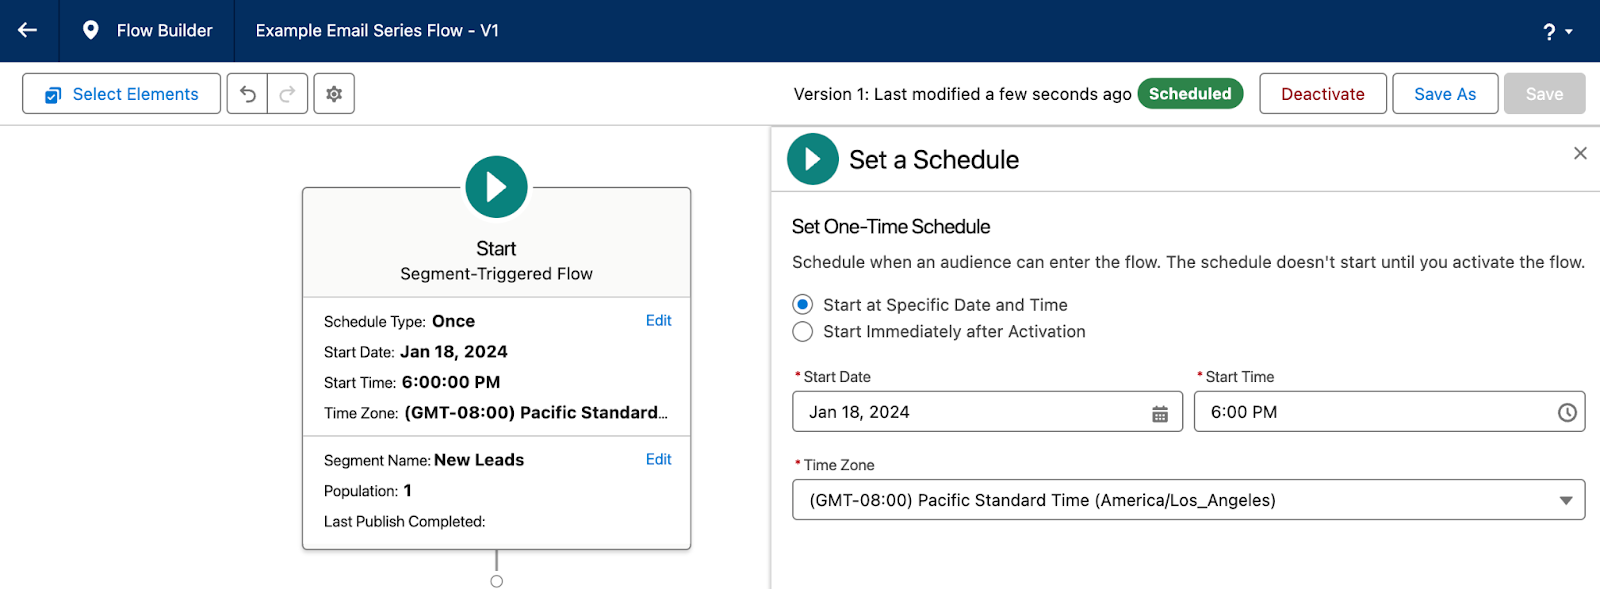Expand the Time Zone dropdown
The image size is (1600, 589).
point(1188,500)
